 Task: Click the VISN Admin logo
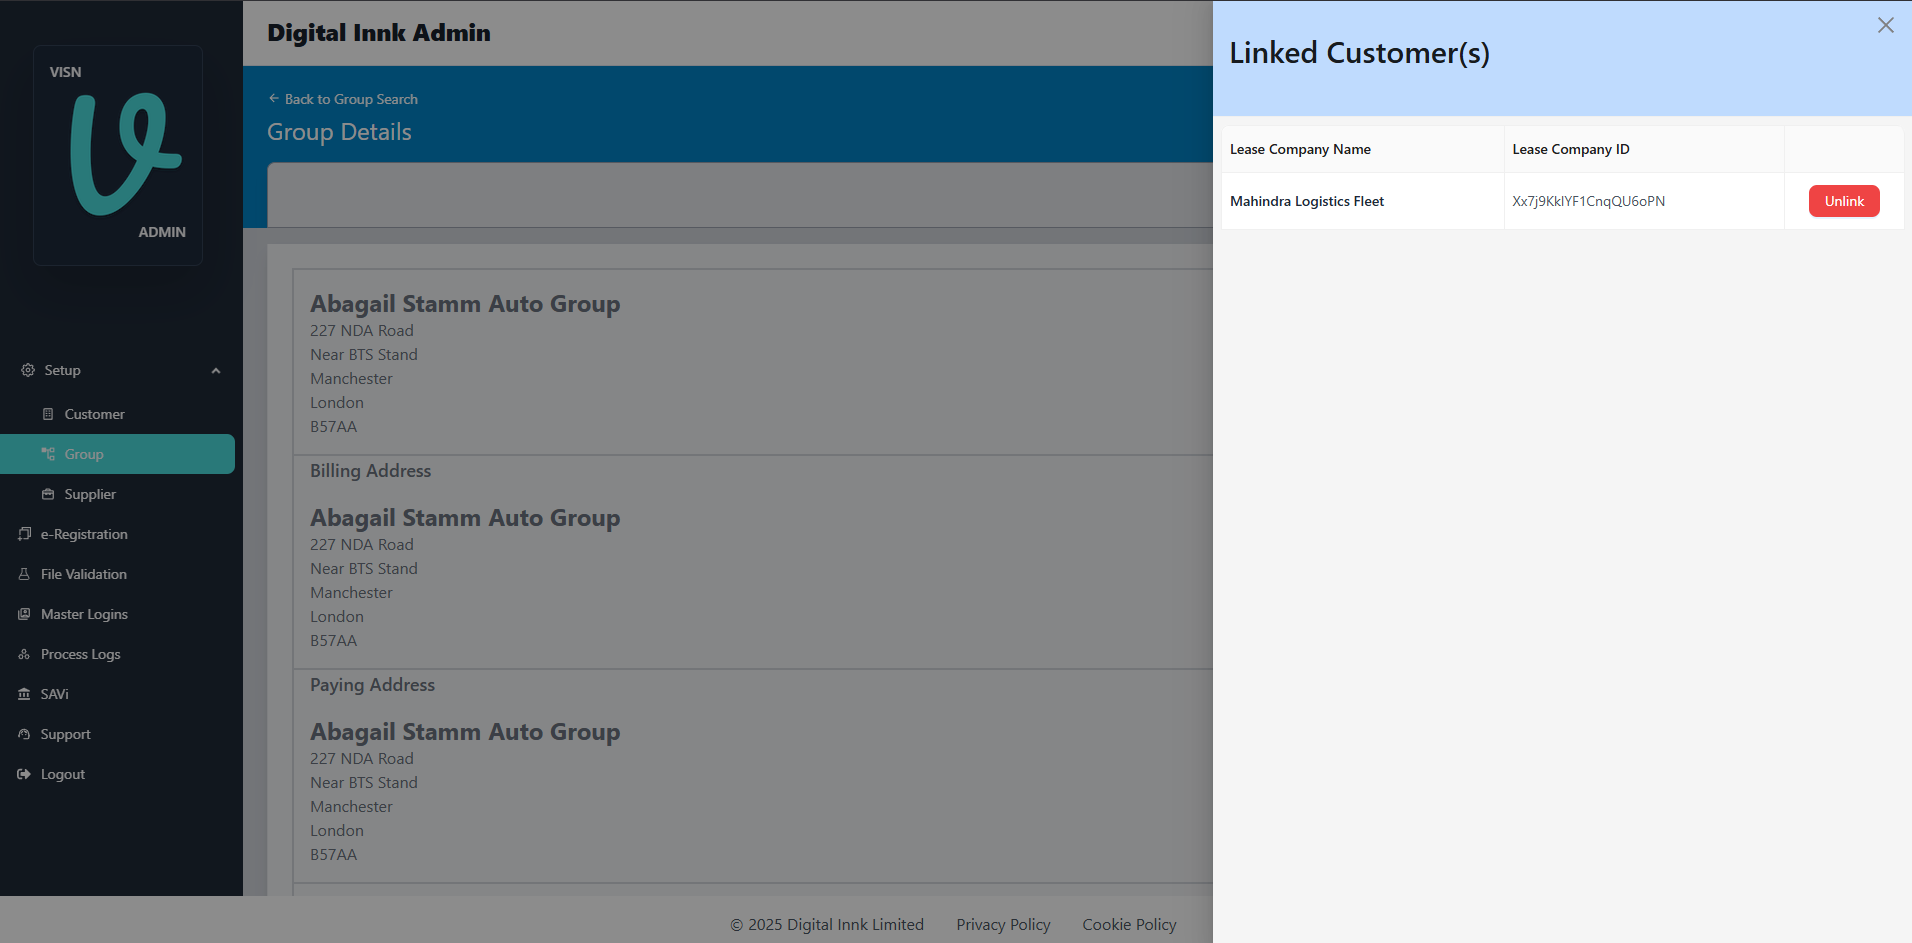[118, 155]
